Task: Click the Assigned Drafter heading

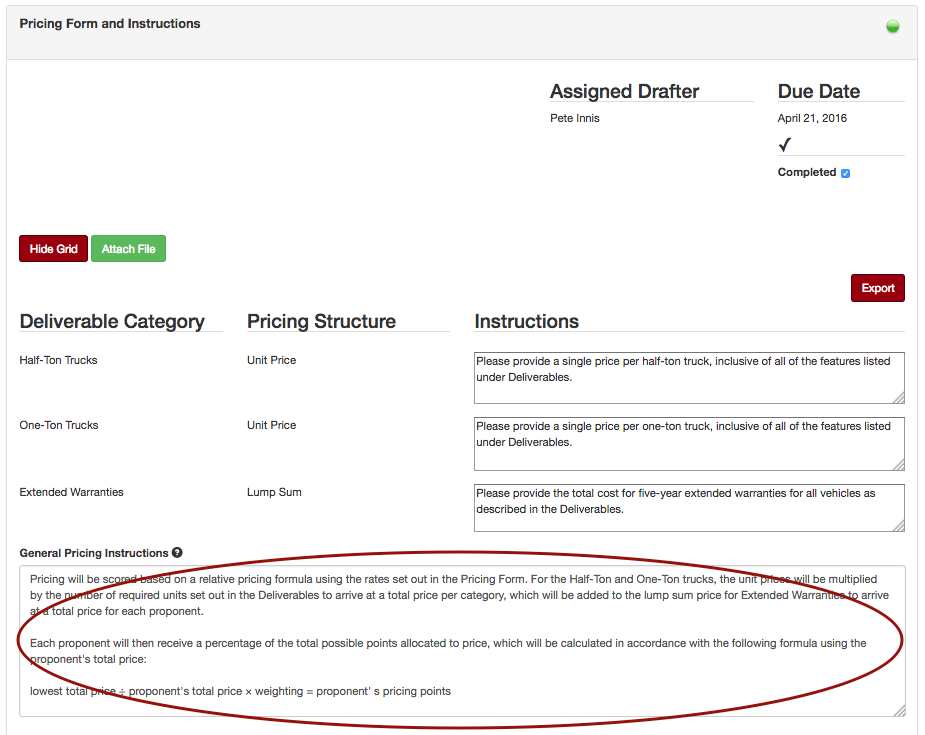Action: (623, 91)
